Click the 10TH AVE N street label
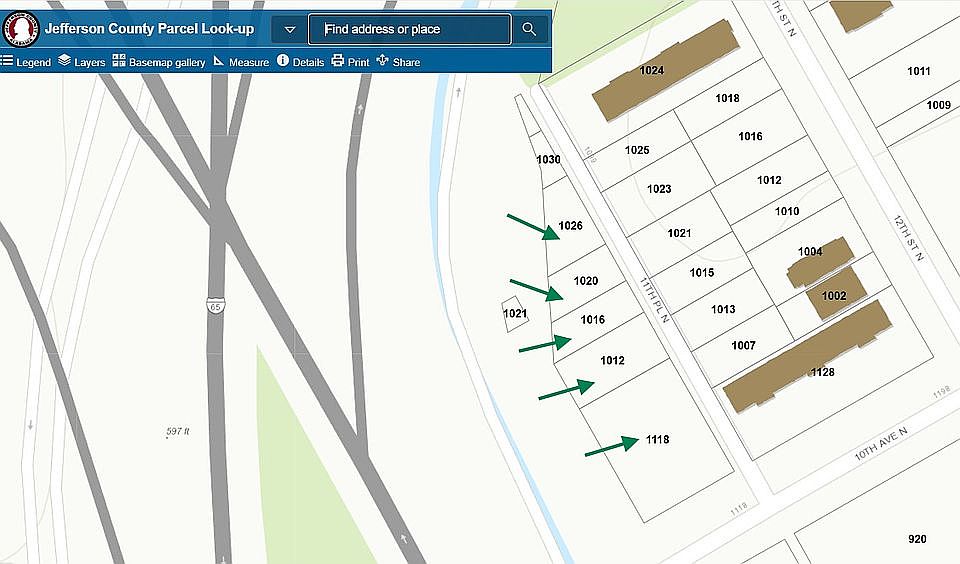 881,443
